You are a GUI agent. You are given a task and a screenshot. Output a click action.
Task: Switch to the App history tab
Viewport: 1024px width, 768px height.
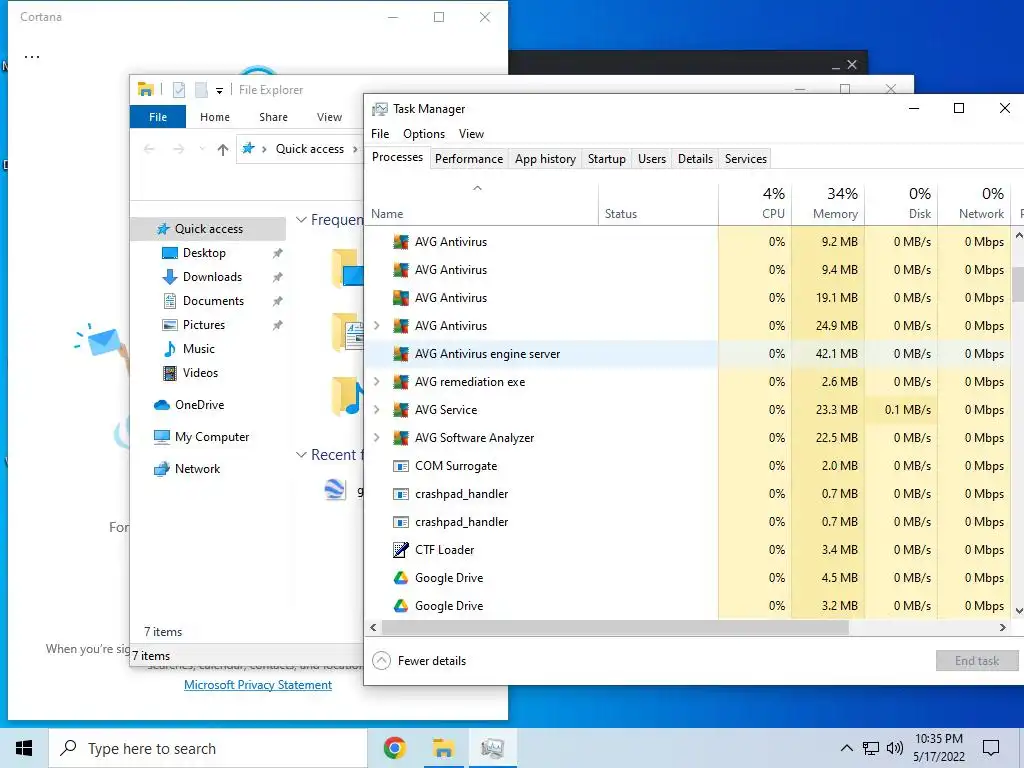click(x=545, y=159)
